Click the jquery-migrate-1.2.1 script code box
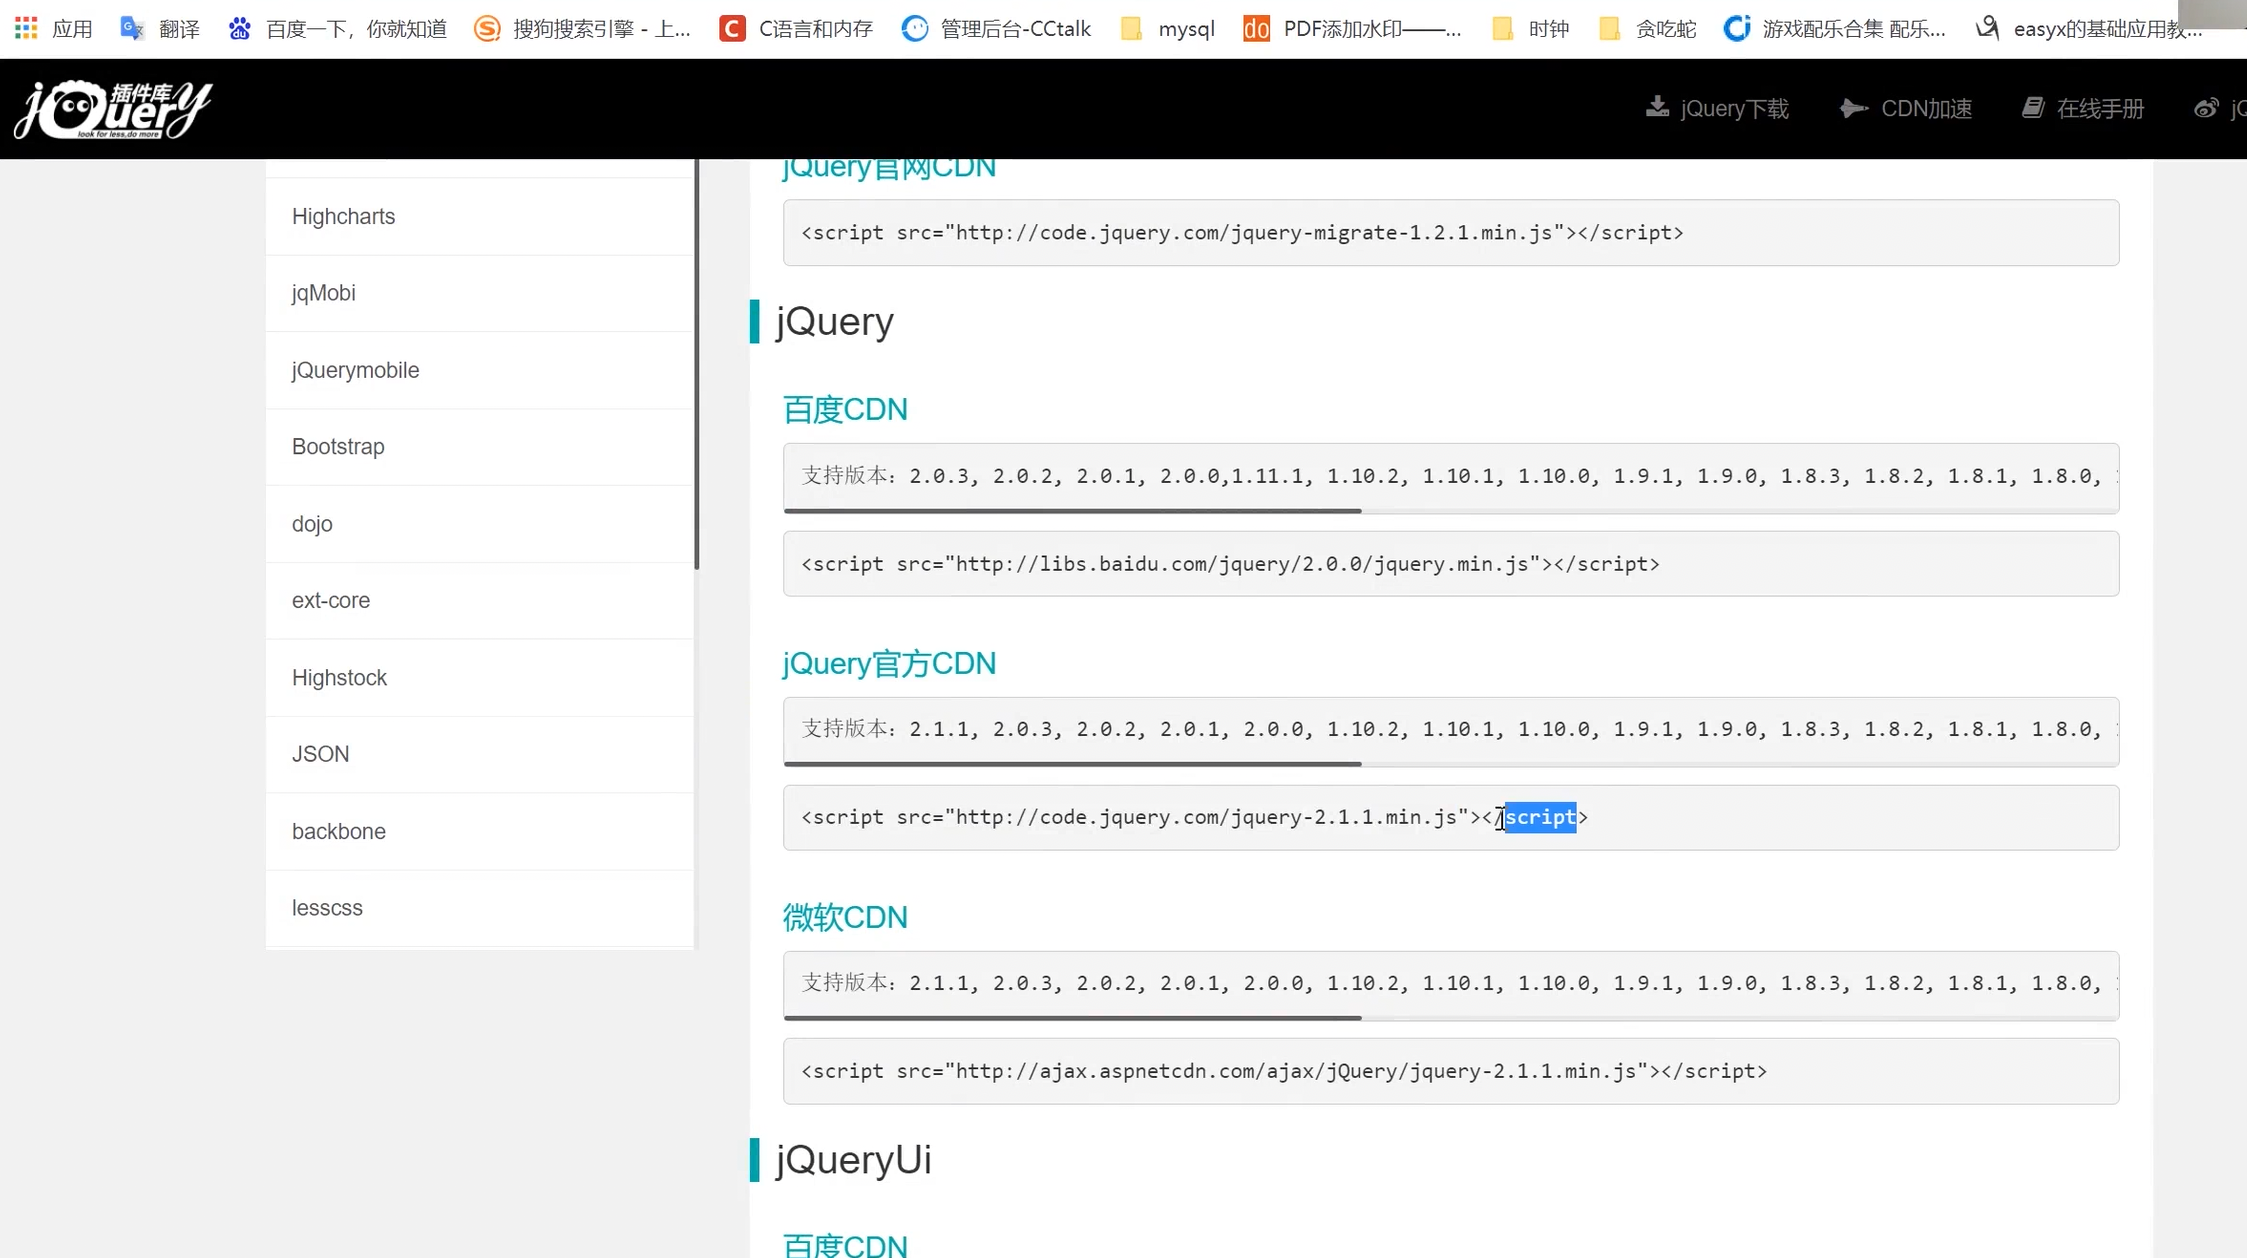Viewport: 2247px width, 1258px height. 1451,232
